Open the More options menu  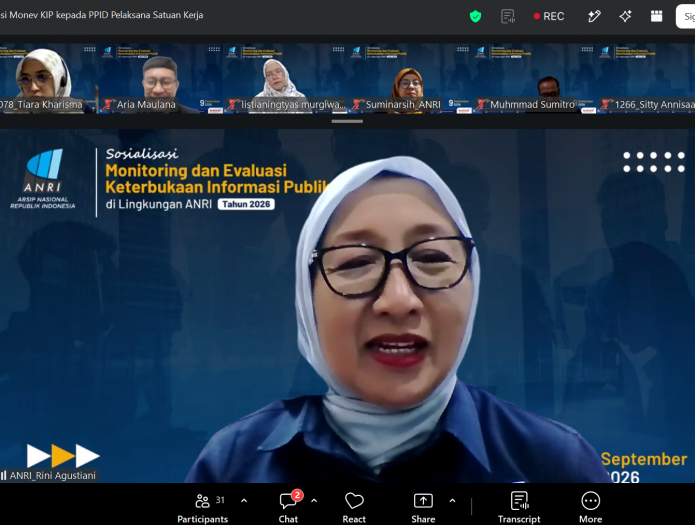click(590, 507)
